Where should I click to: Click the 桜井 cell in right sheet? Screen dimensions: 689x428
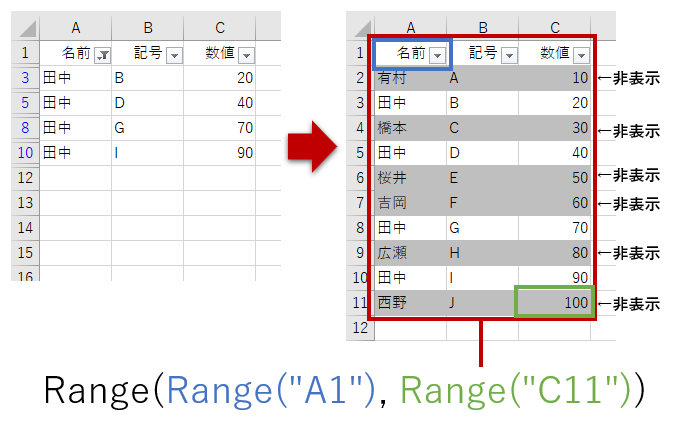[411, 178]
